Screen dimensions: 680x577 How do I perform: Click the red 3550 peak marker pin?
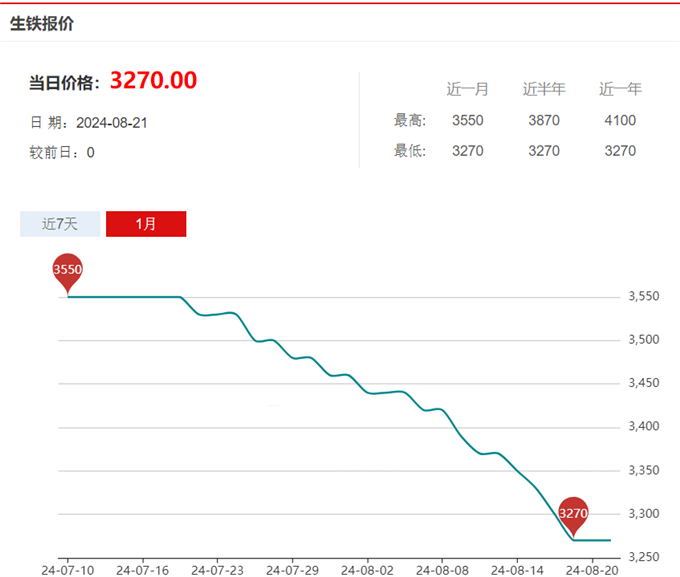click(x=67, y=271)
